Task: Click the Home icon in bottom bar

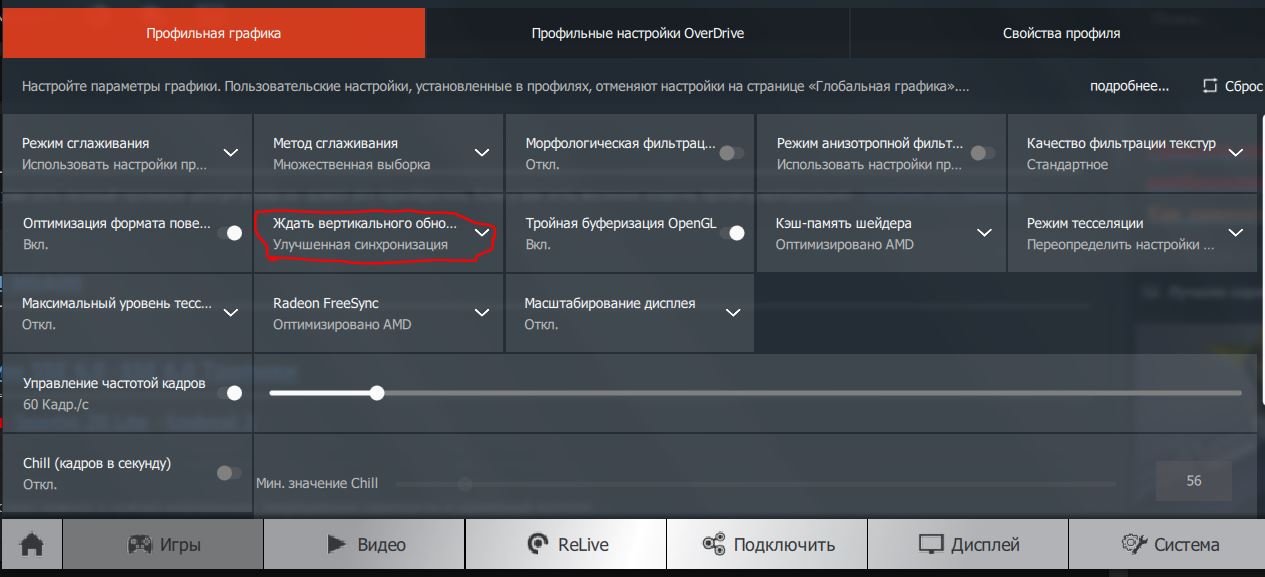Action: 32,545
